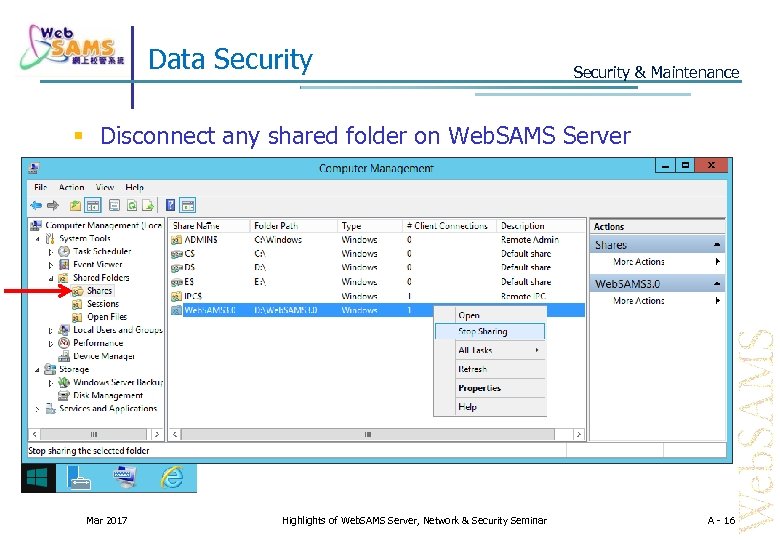Viewport: 780px width, 540px height.
Task: Collapse the Storage tree node
Action: [37, 370]
